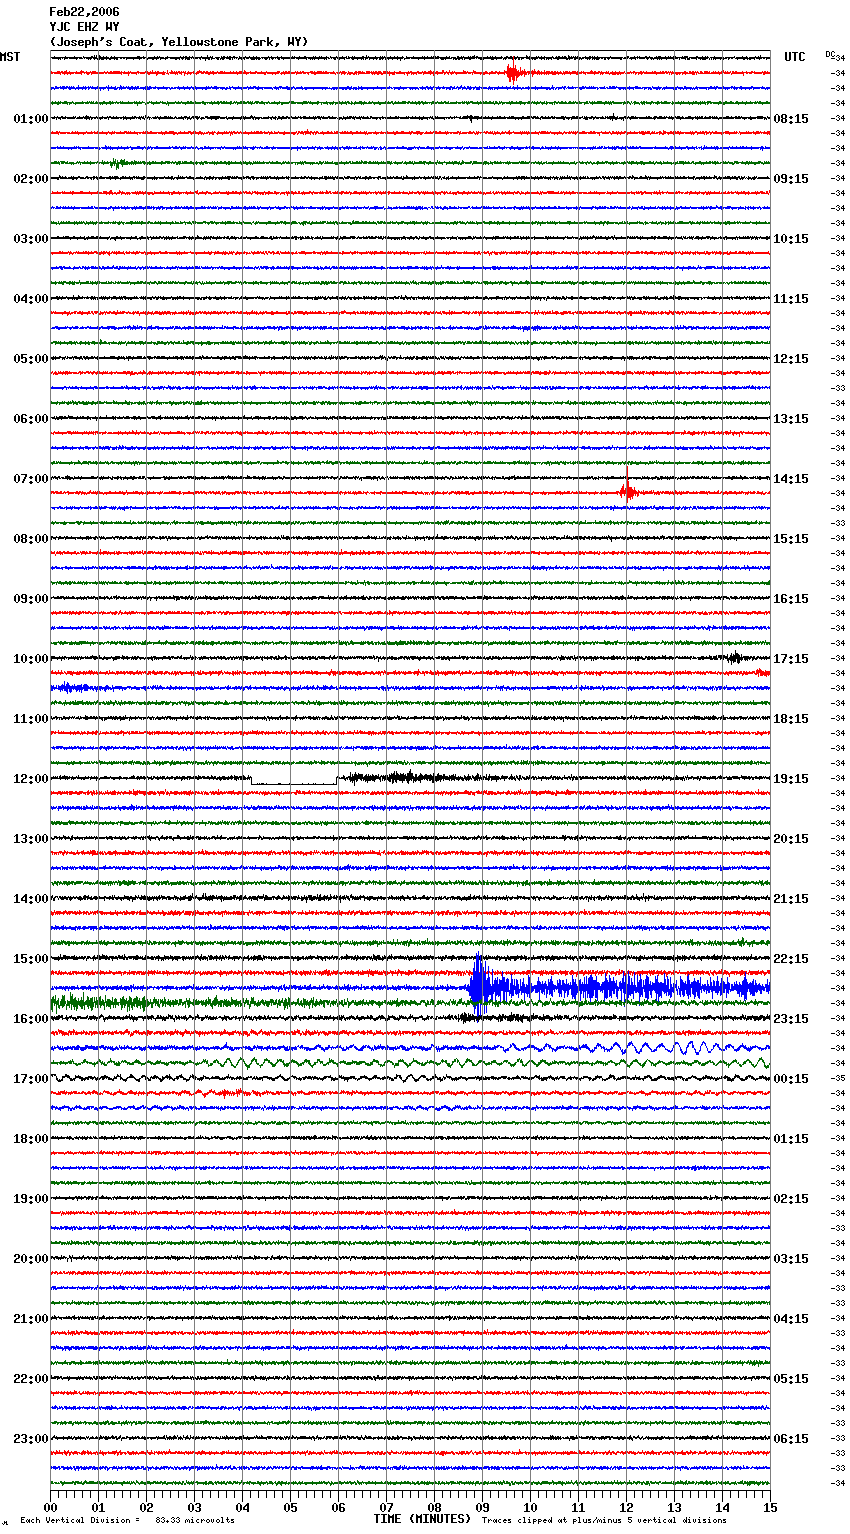
Task: Click minute 12 on the bottom time axis
Action: [x=626, y=1507]
